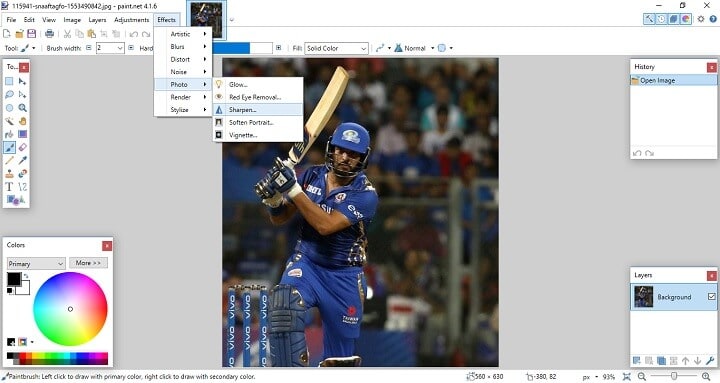Toggle Background layer visibility checkbox
This screenshot has height=383, width=720.
[711, 297]
